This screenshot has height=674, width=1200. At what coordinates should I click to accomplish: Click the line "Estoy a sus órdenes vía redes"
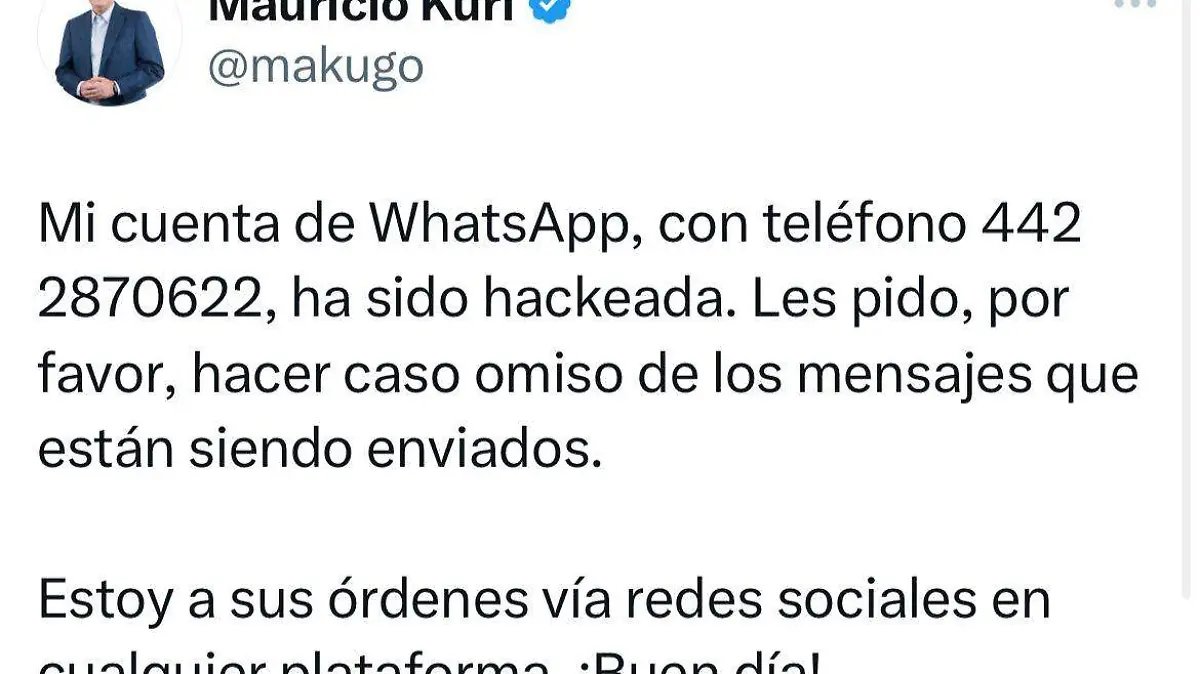544,600
